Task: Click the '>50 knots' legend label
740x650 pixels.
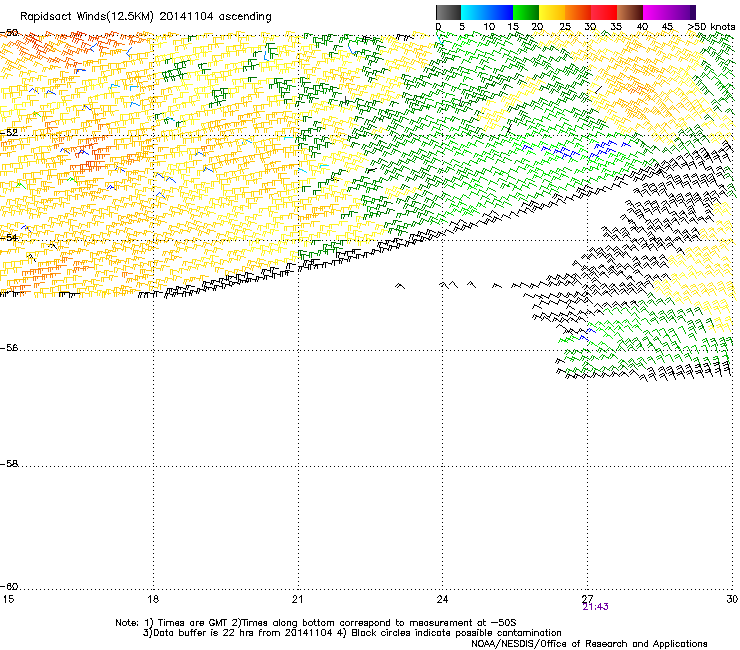Action: (711, 27)
